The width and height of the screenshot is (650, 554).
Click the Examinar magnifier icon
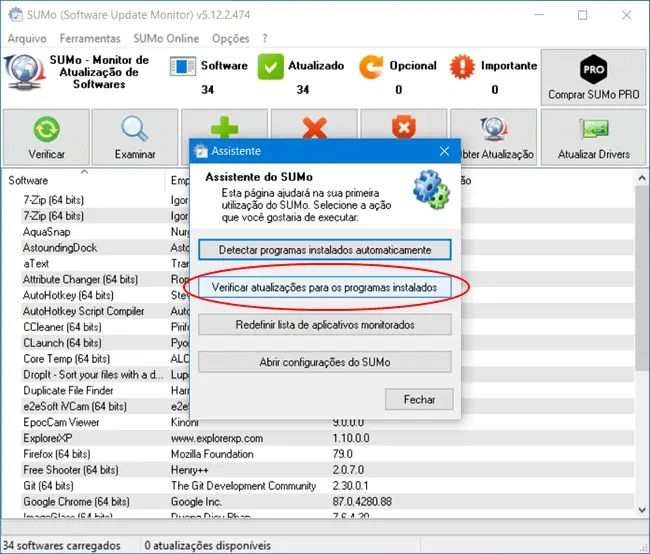click(135, 131)
